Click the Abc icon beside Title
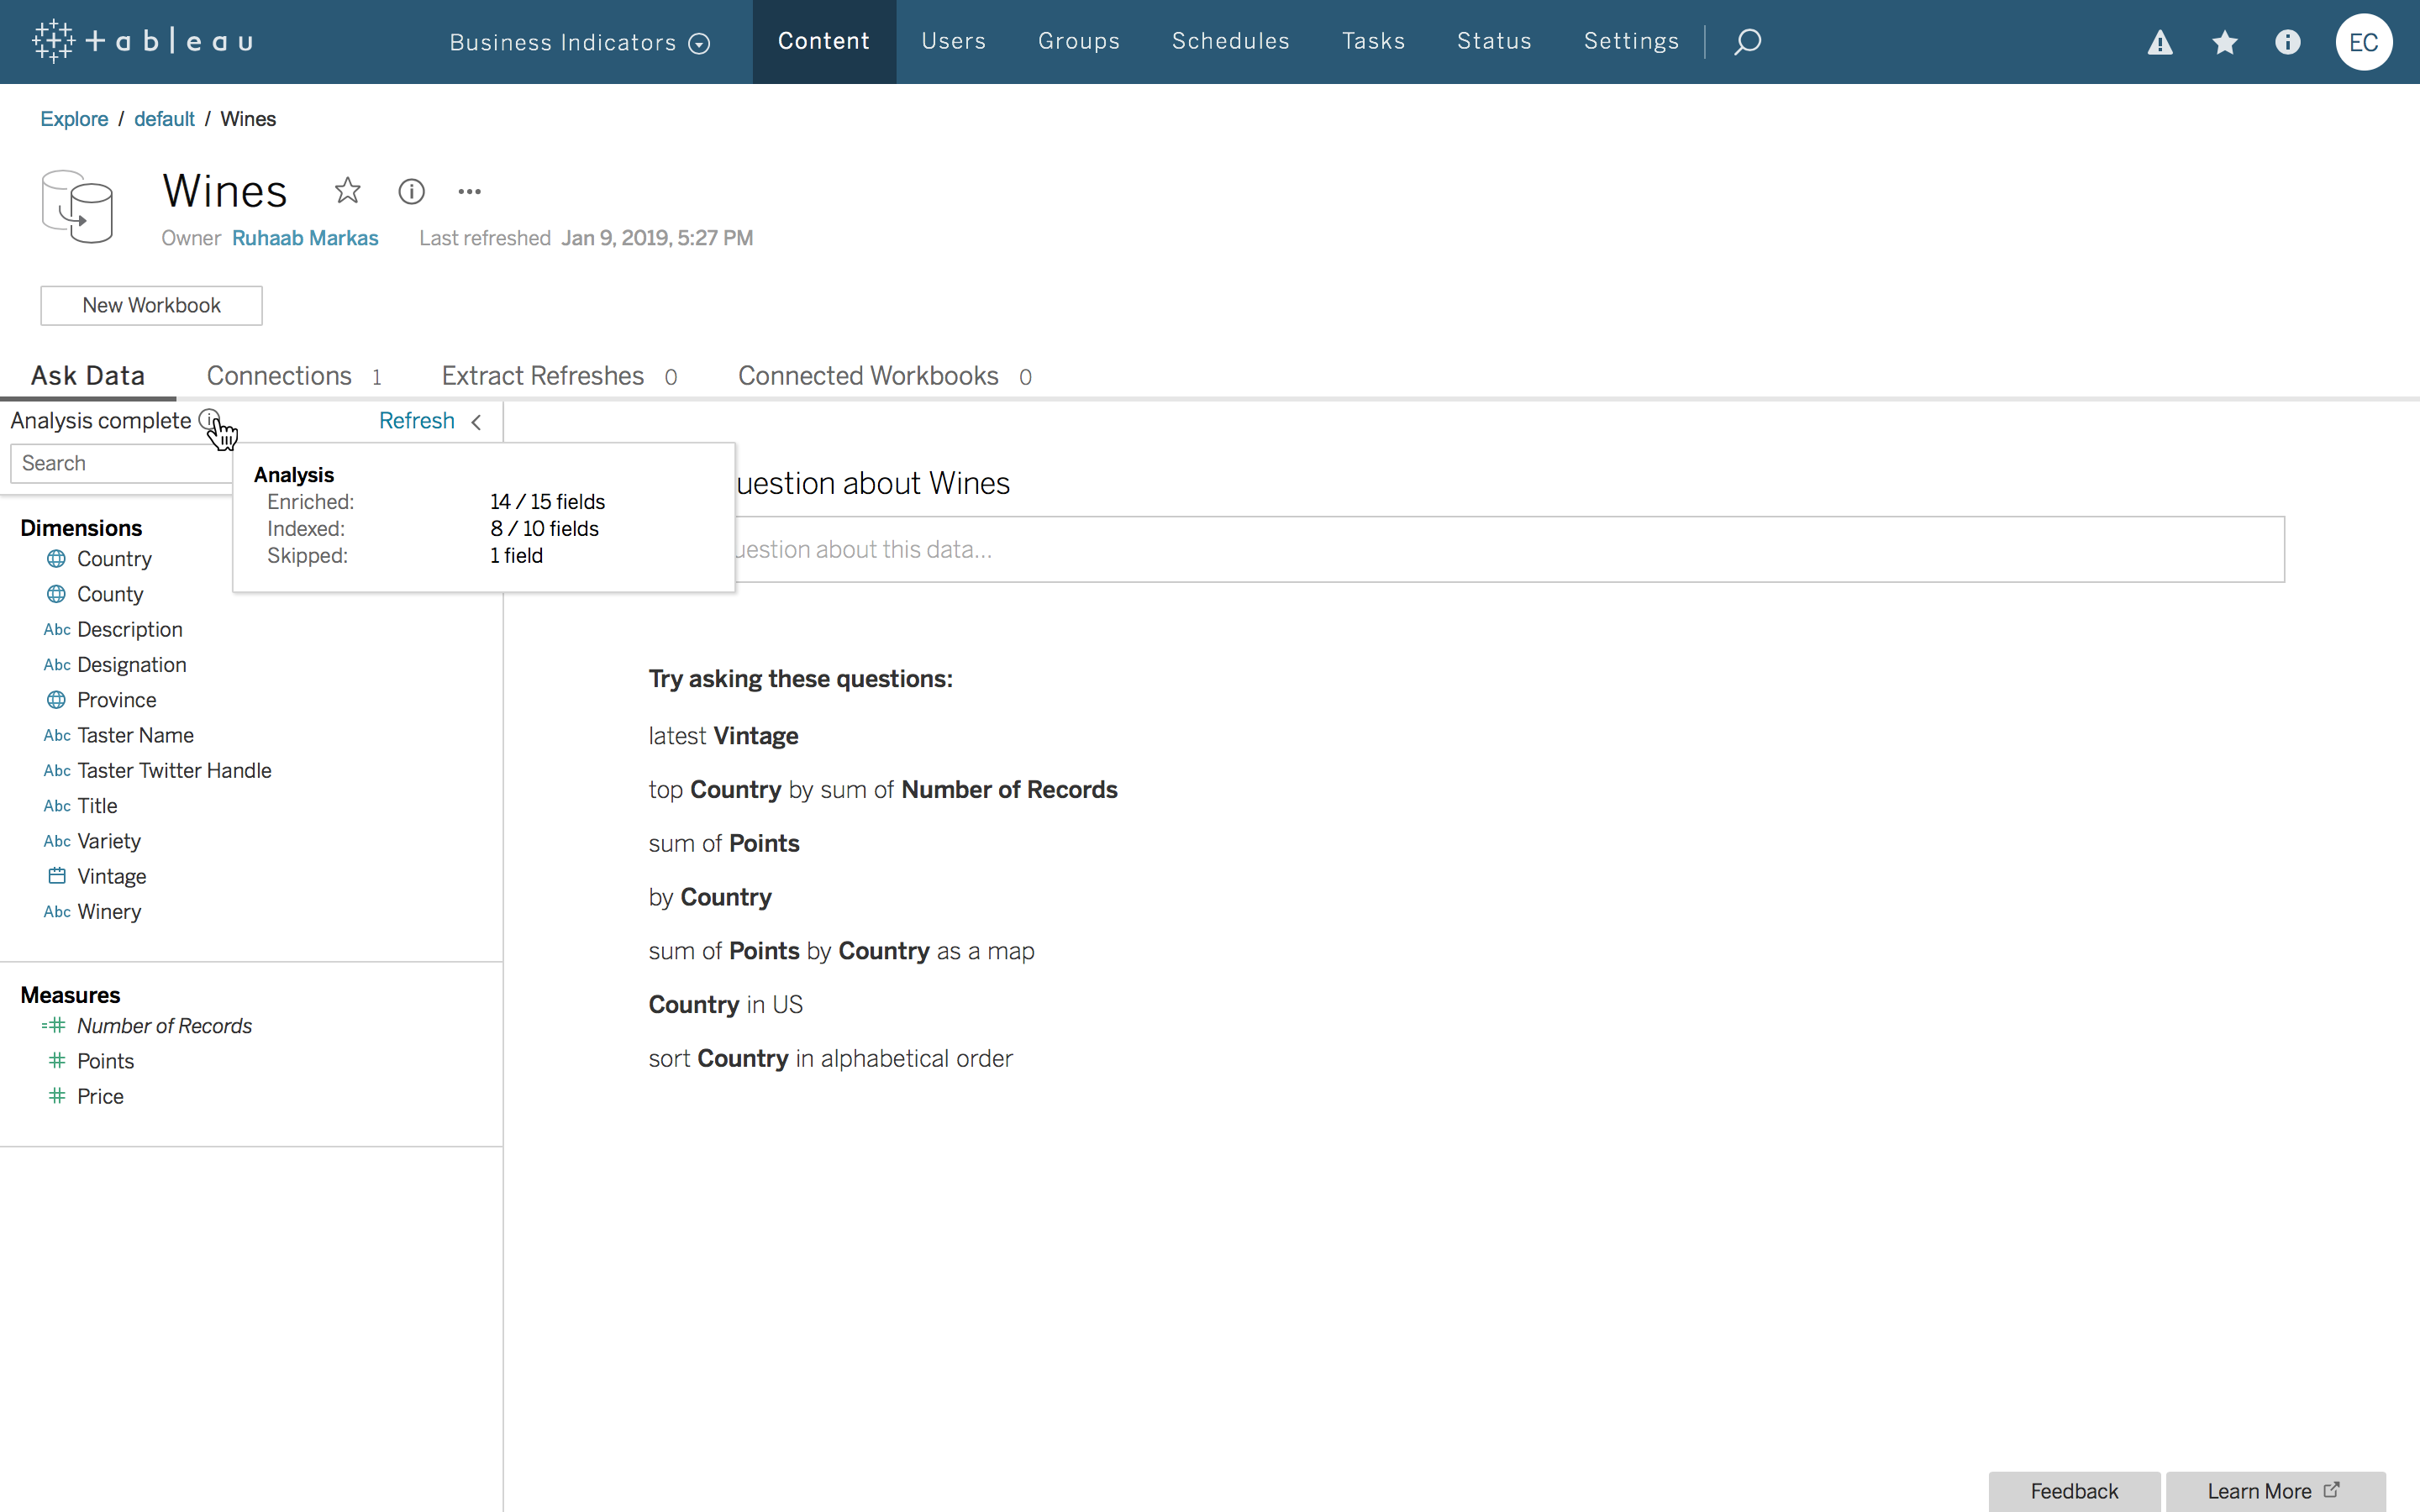The height and width of the screenshot is (1512, 2420). [x=57, y=806]
